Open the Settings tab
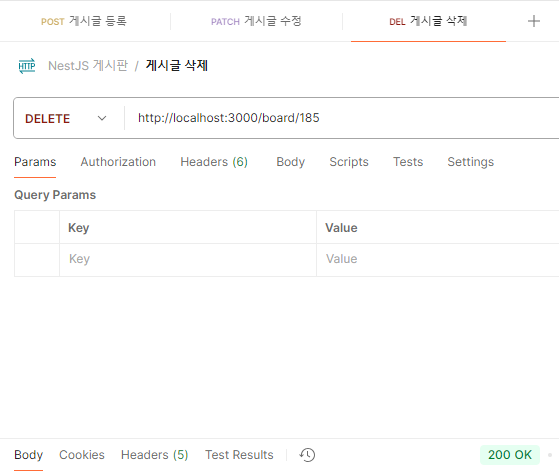The height and width of the screenshot is (472, 559). point(471,162)
